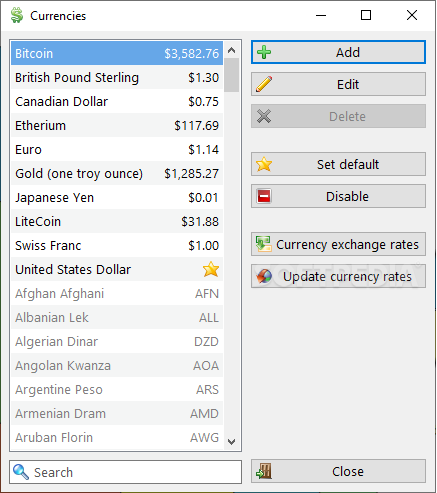Image resolution: width=437 pixels, height=493 pixels.
Task: Select the disabled Albanian Lek currency
Action: point(117,318)
